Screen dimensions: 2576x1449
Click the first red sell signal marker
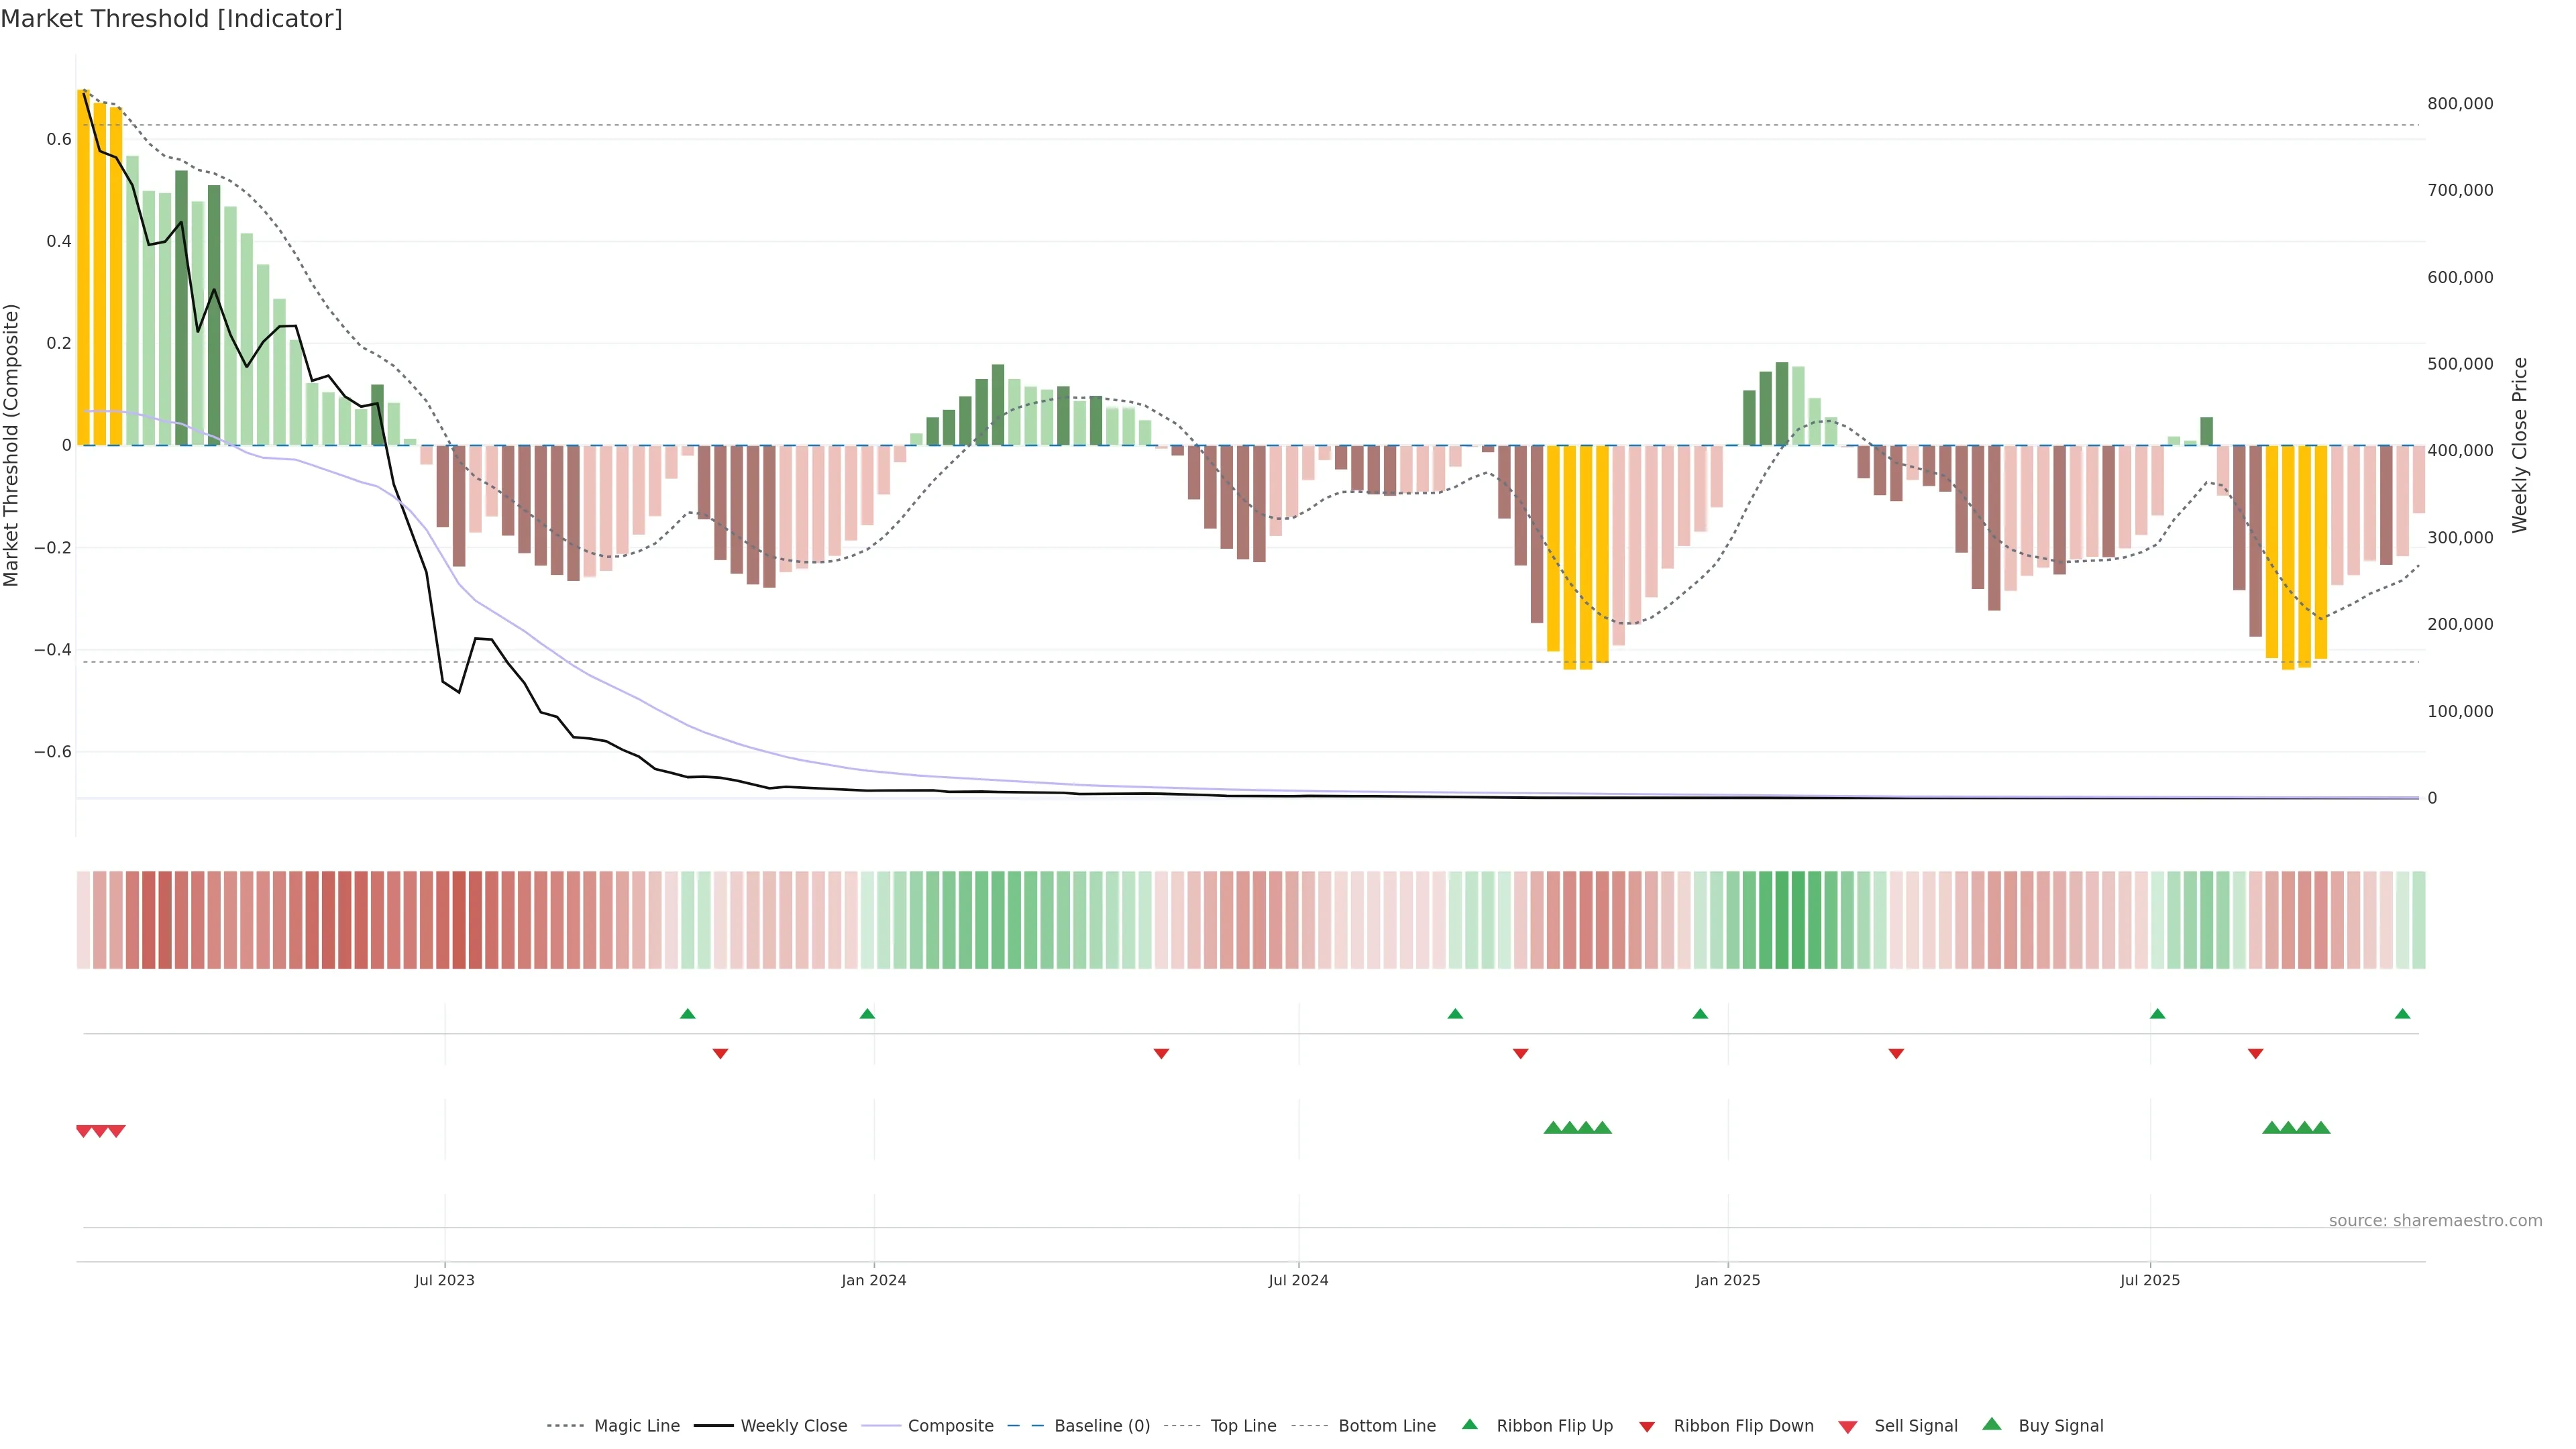pos(84,1131)
